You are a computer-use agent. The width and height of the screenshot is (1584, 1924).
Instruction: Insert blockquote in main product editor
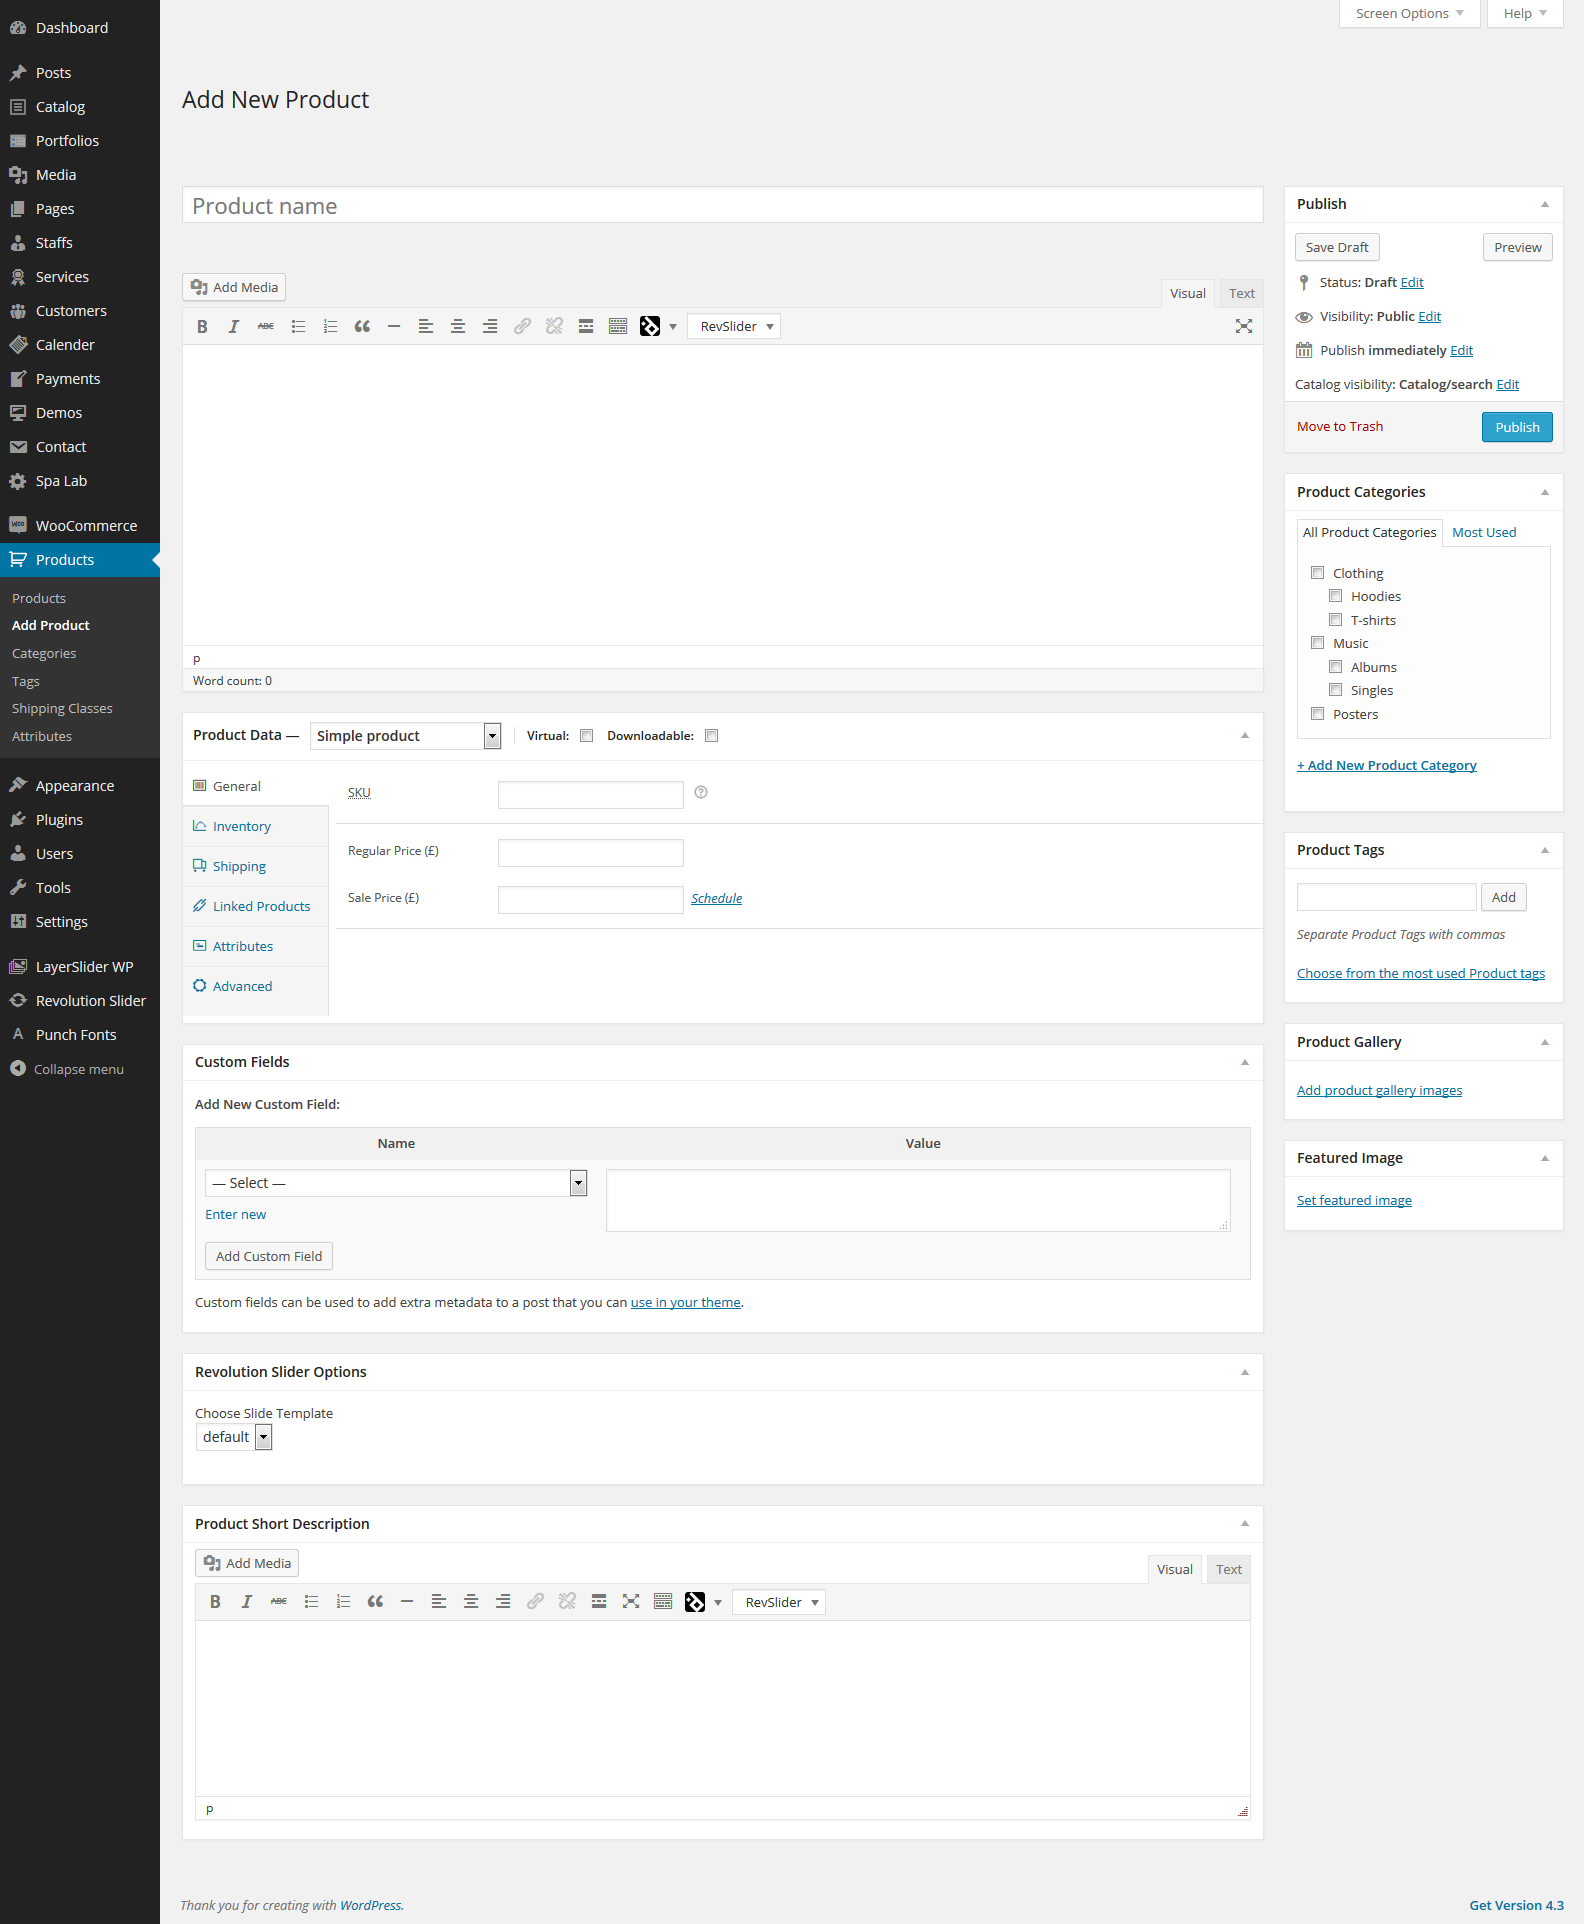coord(362,327)
